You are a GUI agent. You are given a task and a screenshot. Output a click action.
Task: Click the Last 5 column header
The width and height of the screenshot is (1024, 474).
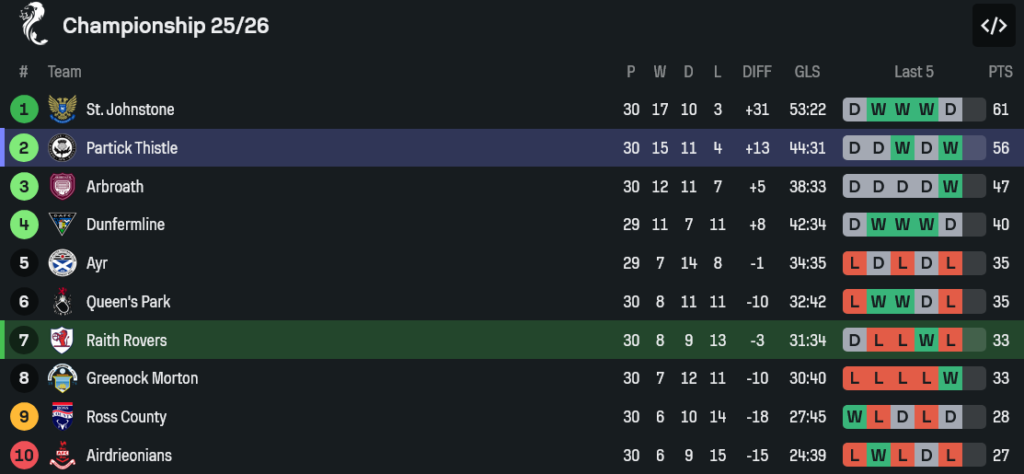[914, 72]
